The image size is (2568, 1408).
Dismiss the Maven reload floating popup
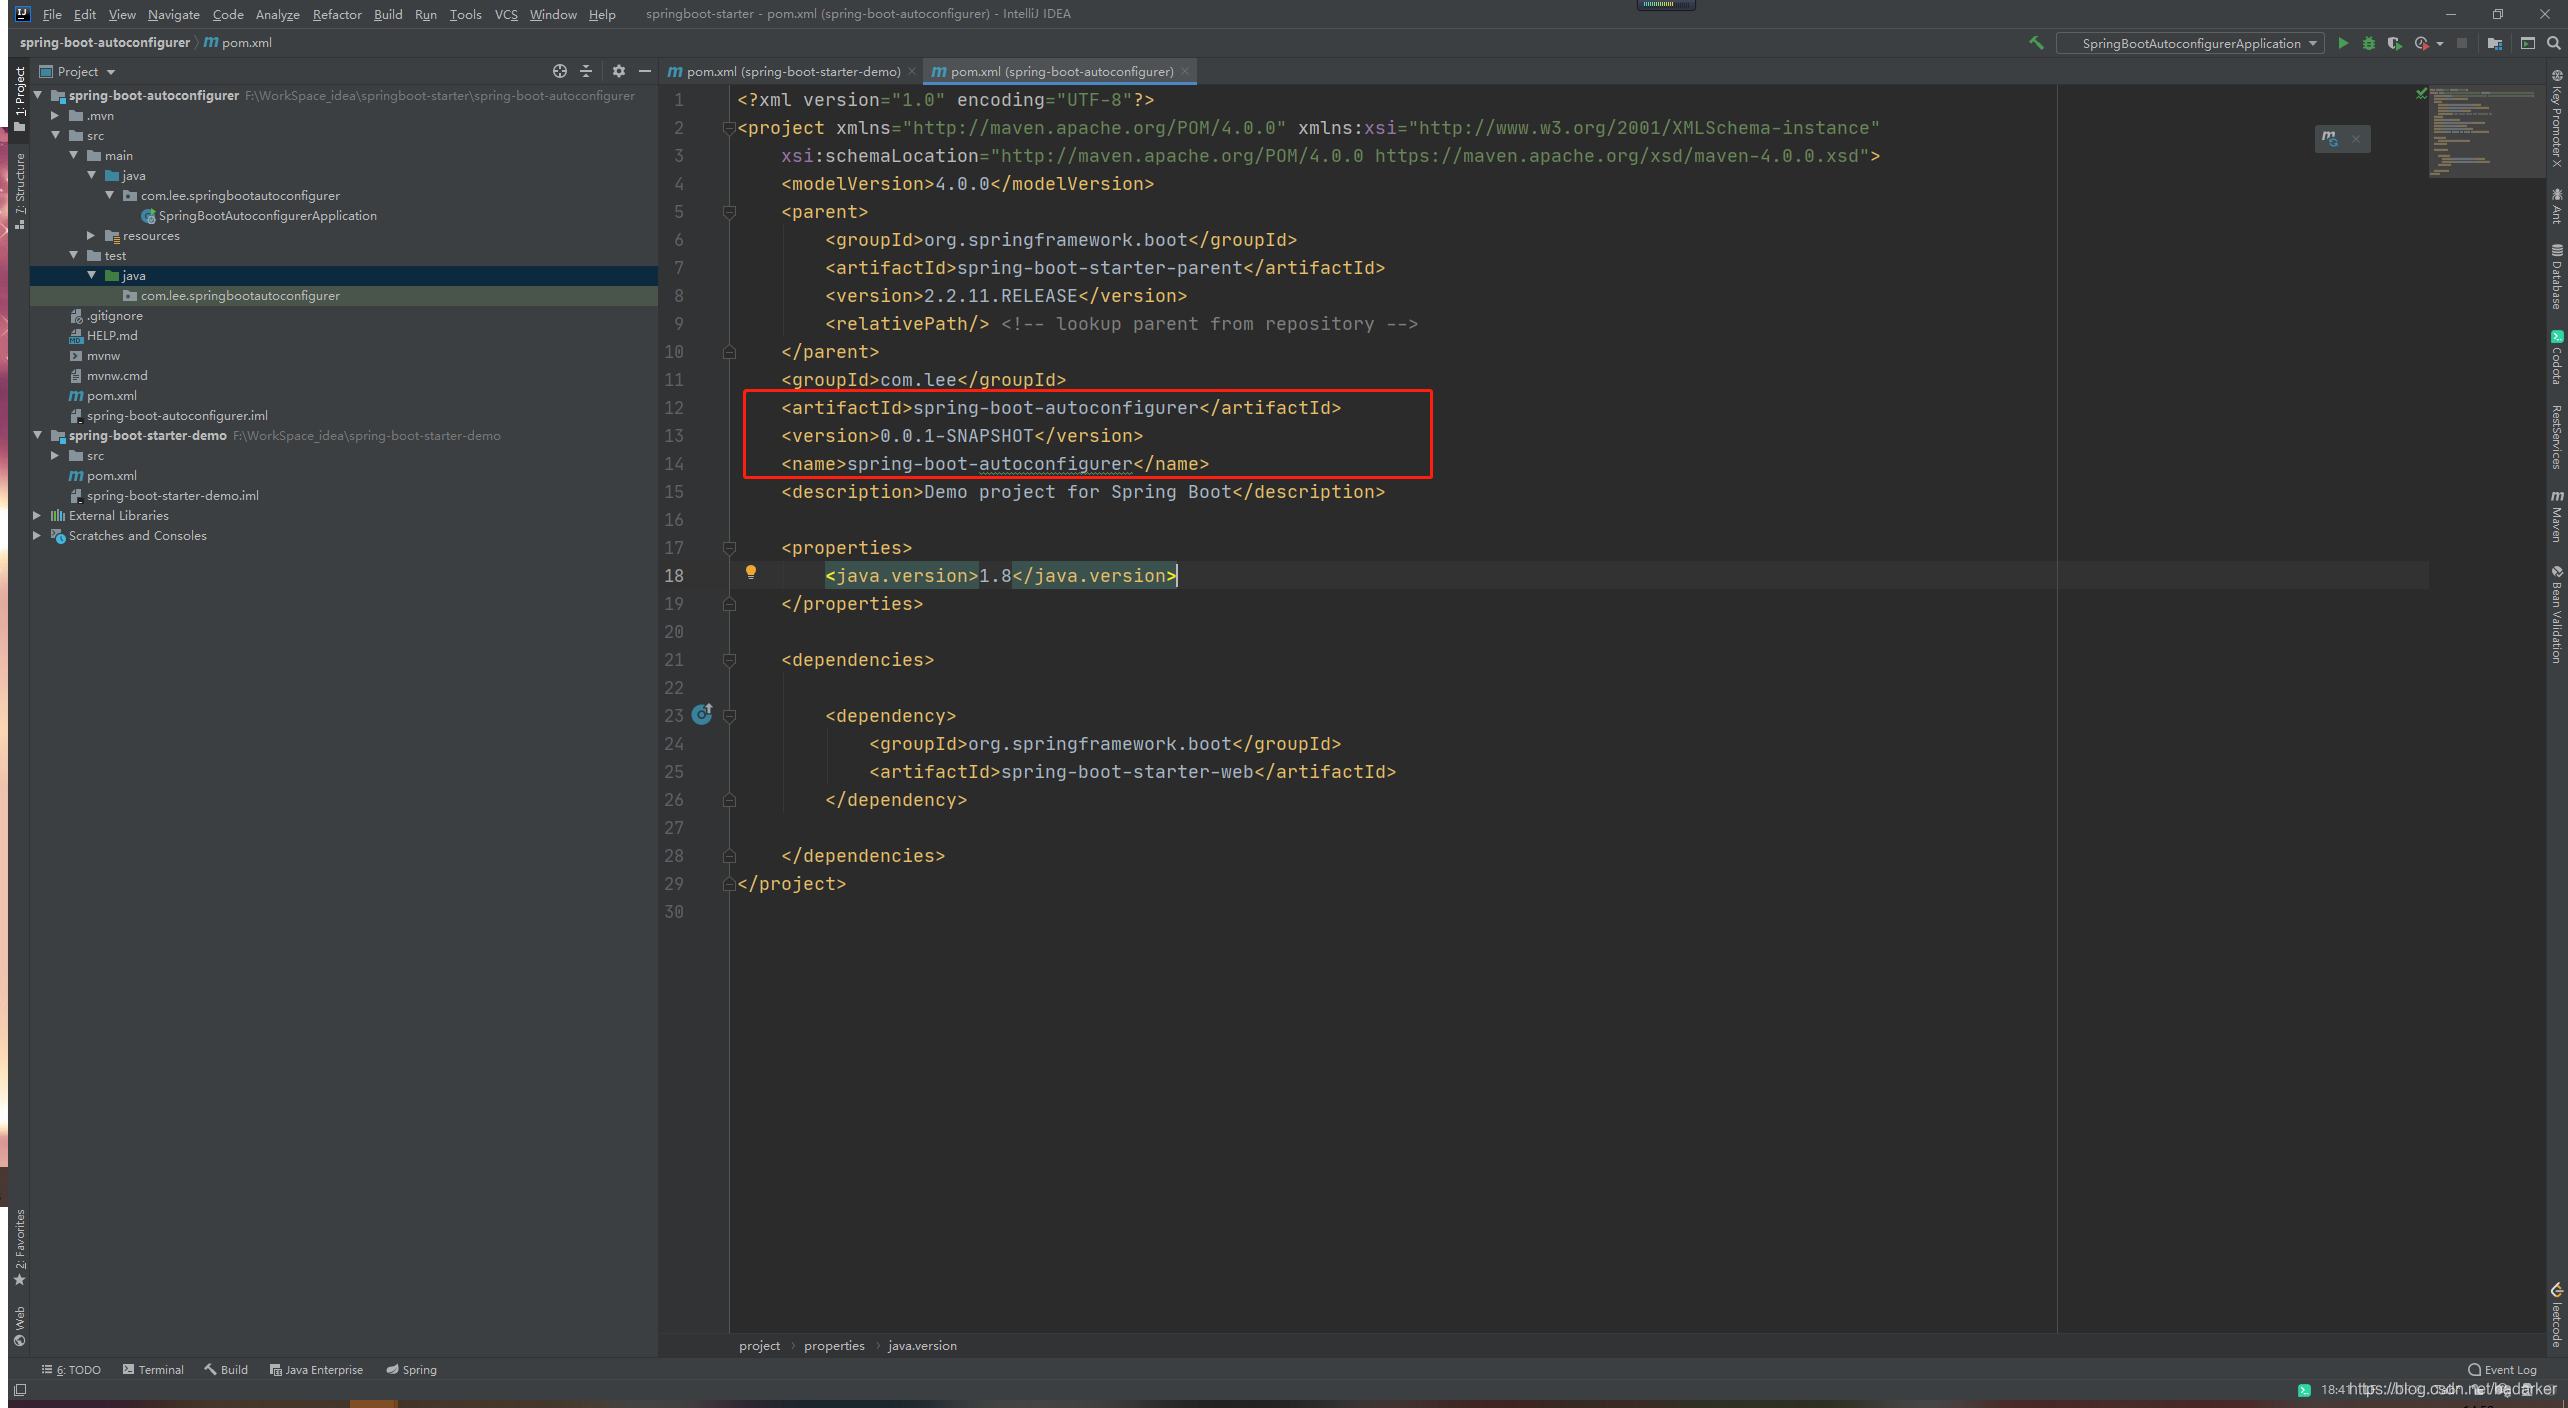pyautogui.click(x=2356, y=139)
